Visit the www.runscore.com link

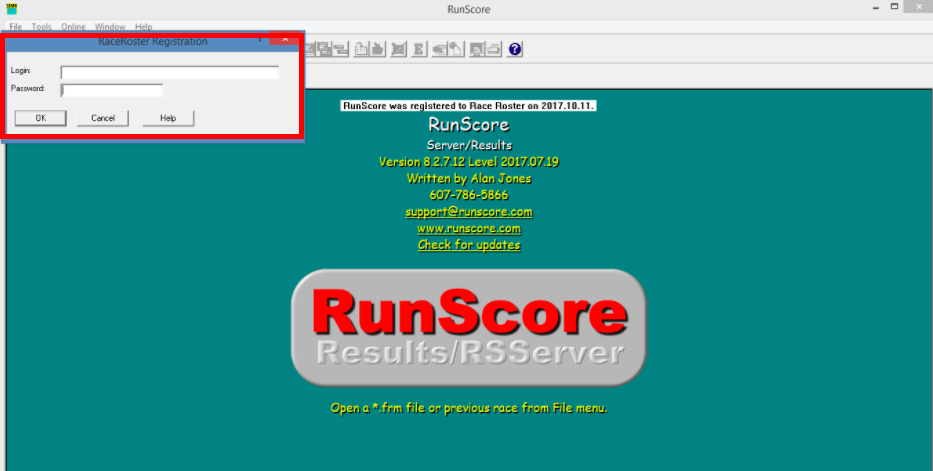pos(468,228)
